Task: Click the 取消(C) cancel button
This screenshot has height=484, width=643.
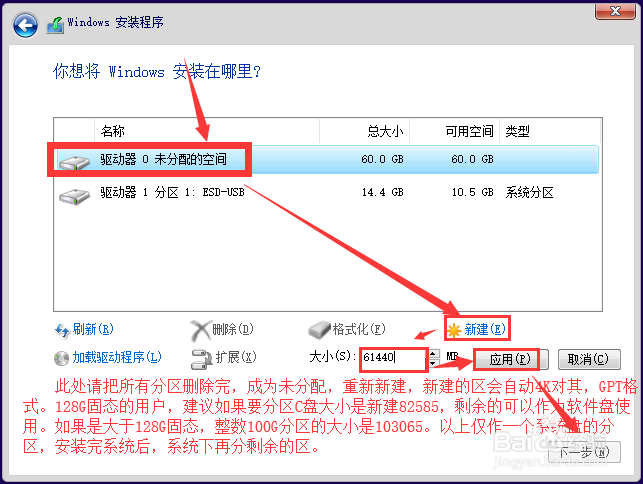Action: pos(589,359)
